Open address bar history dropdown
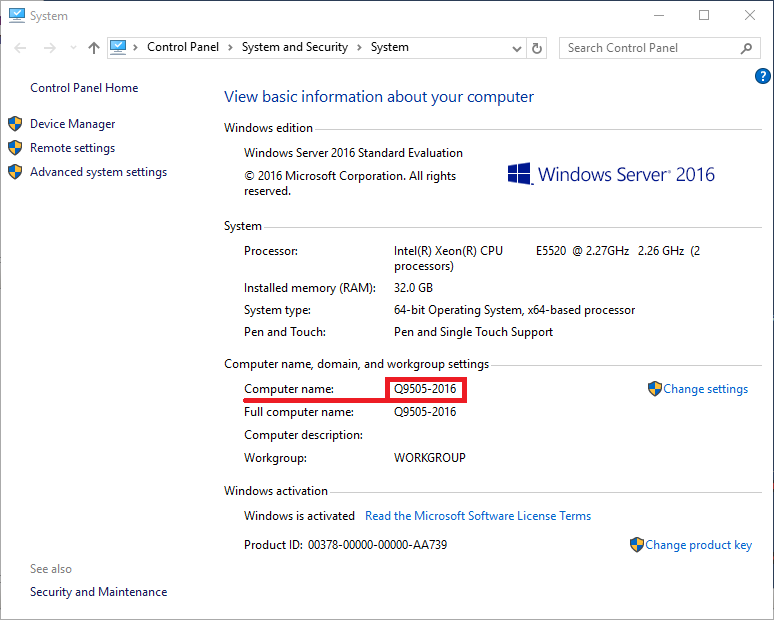The width and height of the screenshot is (774, 620). (517, 48)
